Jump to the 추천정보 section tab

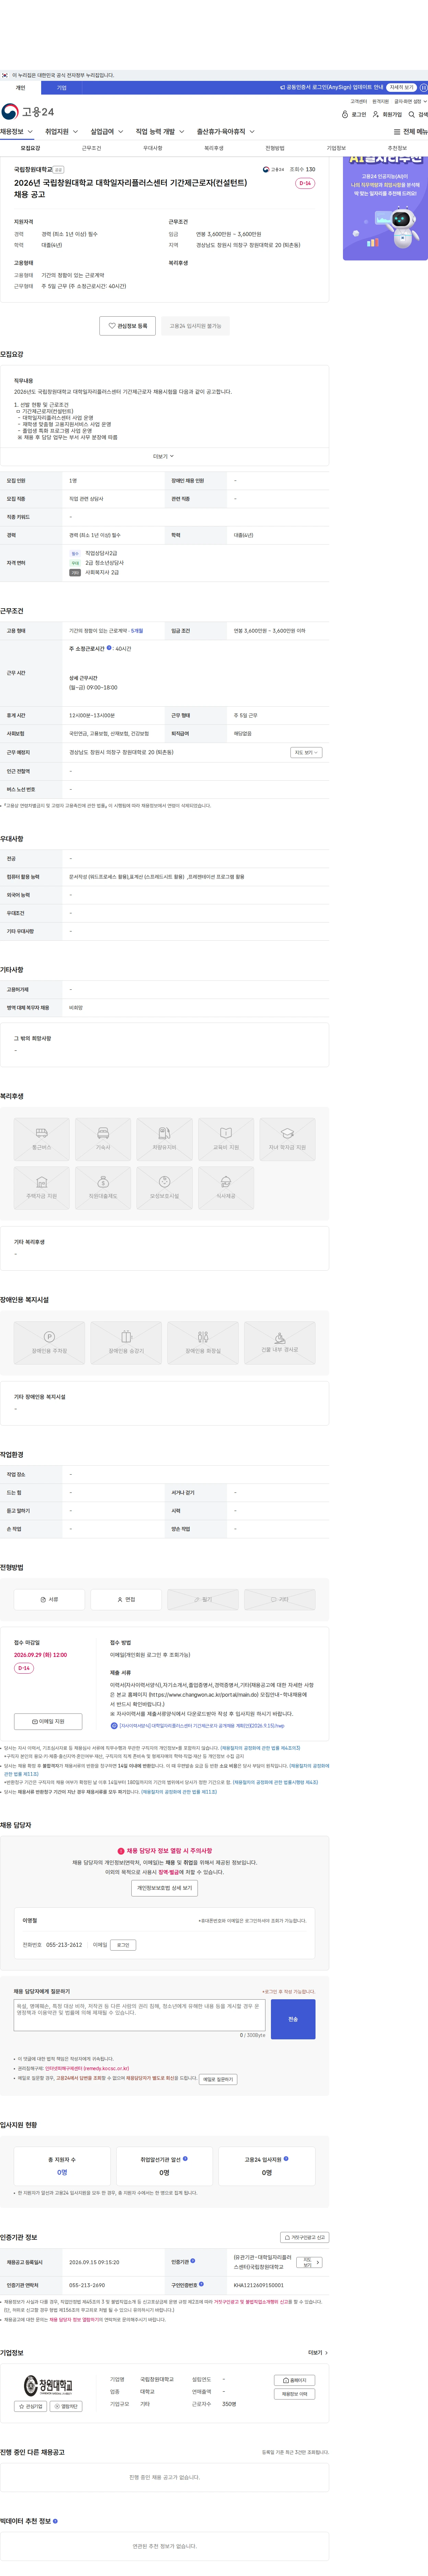[397, 148]
